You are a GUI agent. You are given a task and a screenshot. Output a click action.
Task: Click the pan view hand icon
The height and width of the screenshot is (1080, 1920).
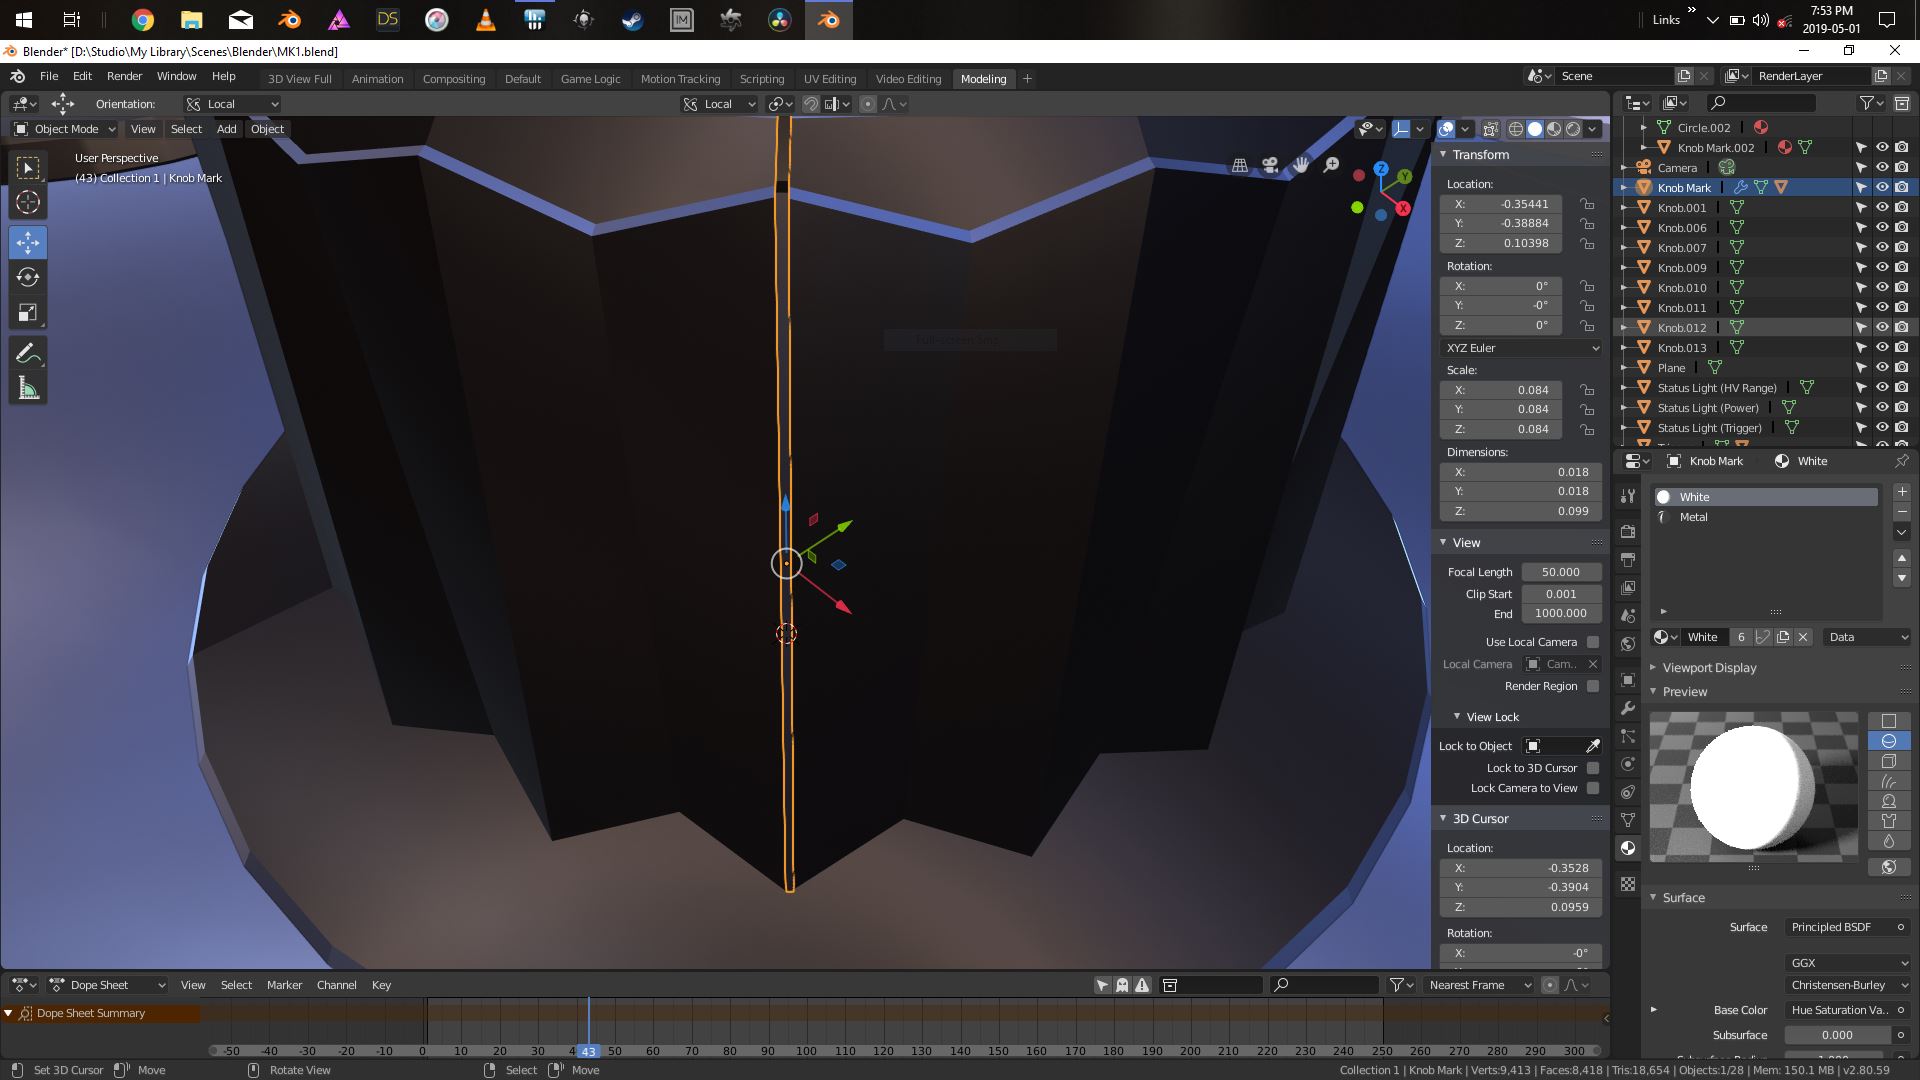1301,165
